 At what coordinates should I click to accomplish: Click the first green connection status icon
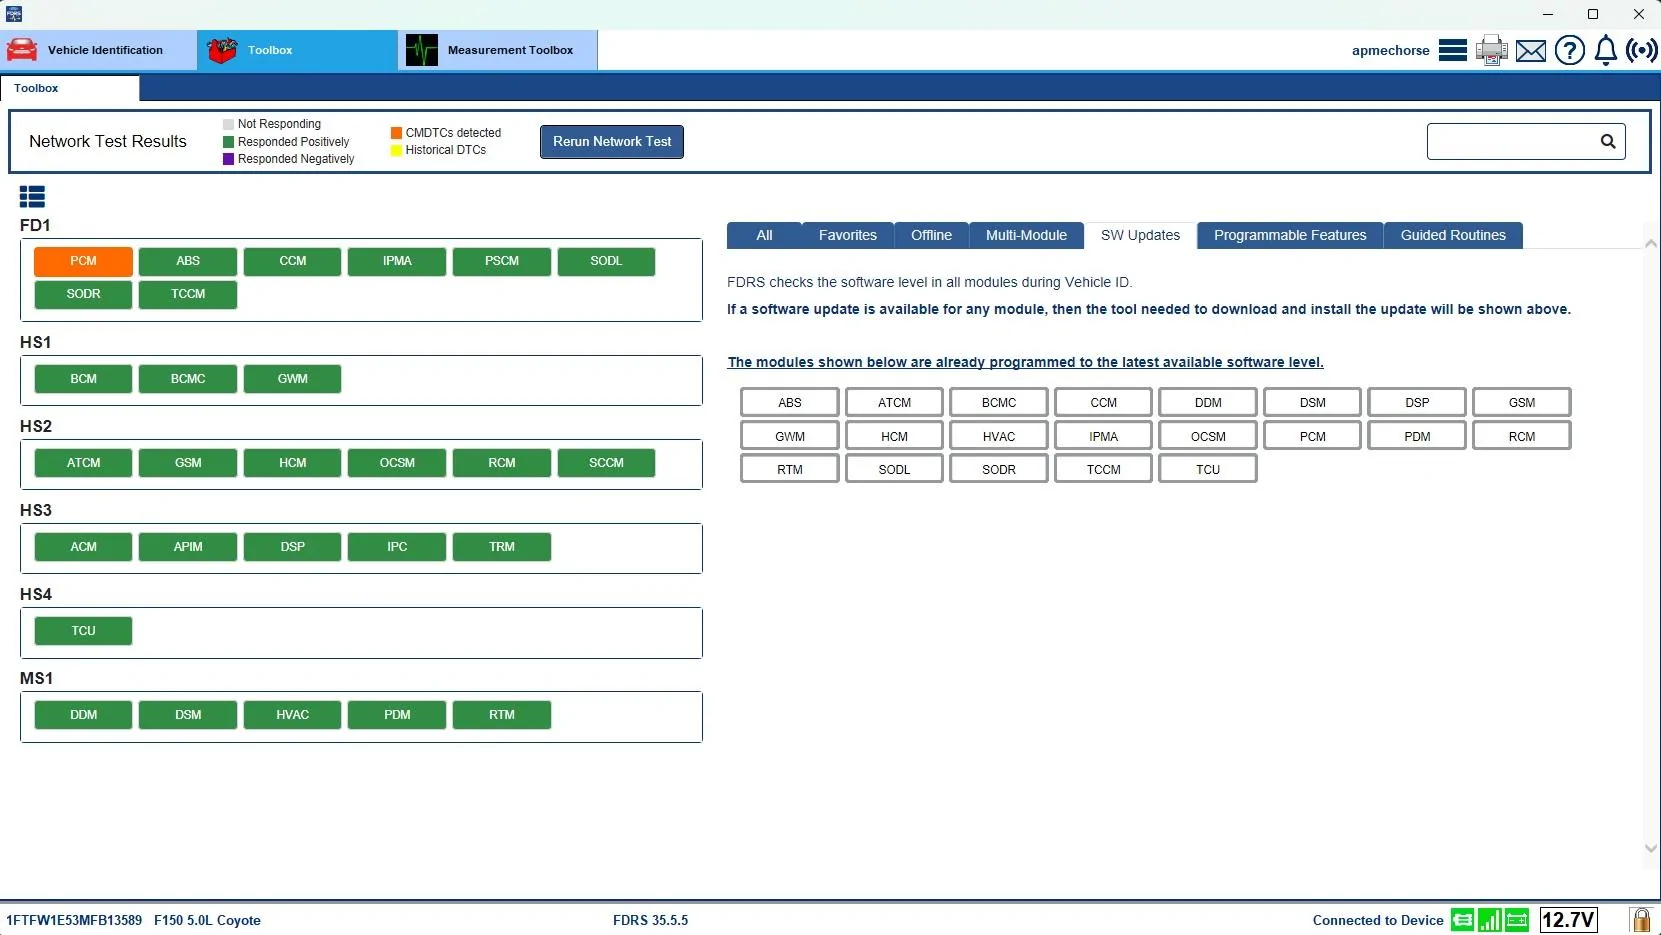[x=1463, y=920]
